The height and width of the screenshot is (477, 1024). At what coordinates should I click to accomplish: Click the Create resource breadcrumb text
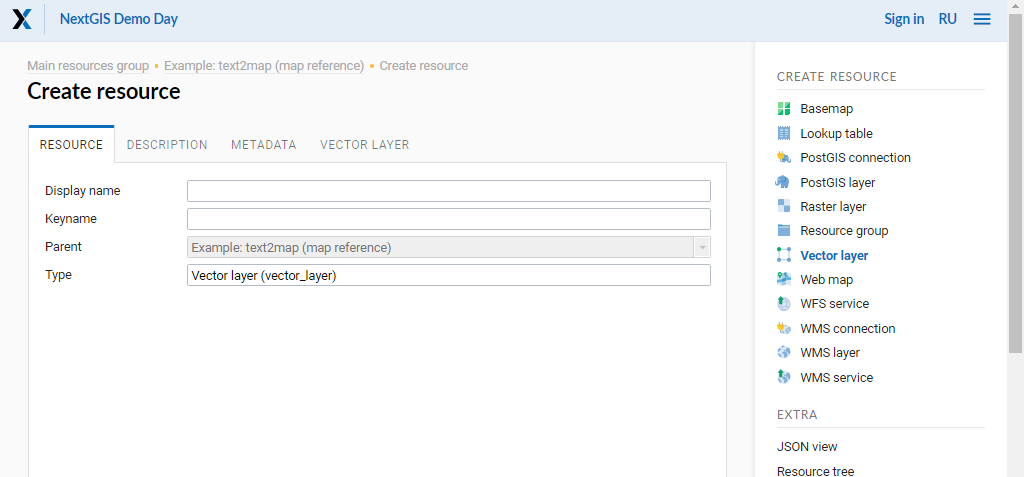pyautogui.click(x=424, y=66)
